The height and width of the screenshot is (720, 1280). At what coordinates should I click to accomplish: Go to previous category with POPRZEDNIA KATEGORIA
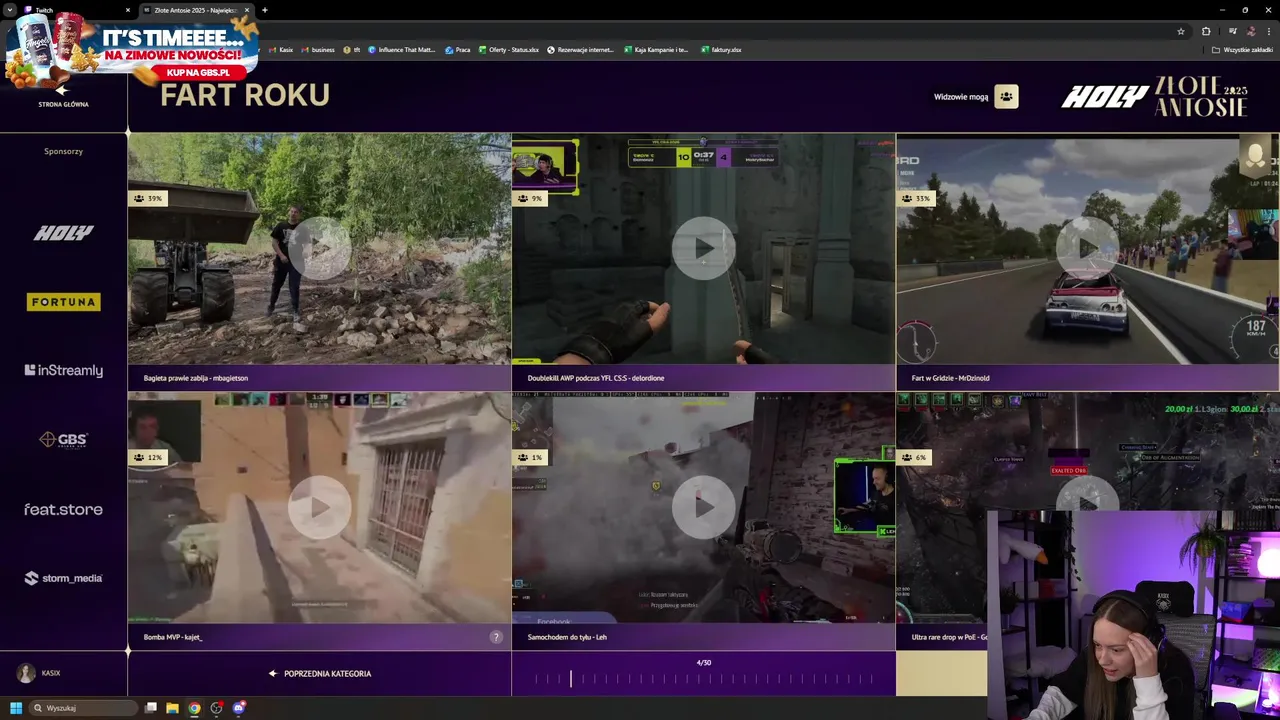[320, 673]
